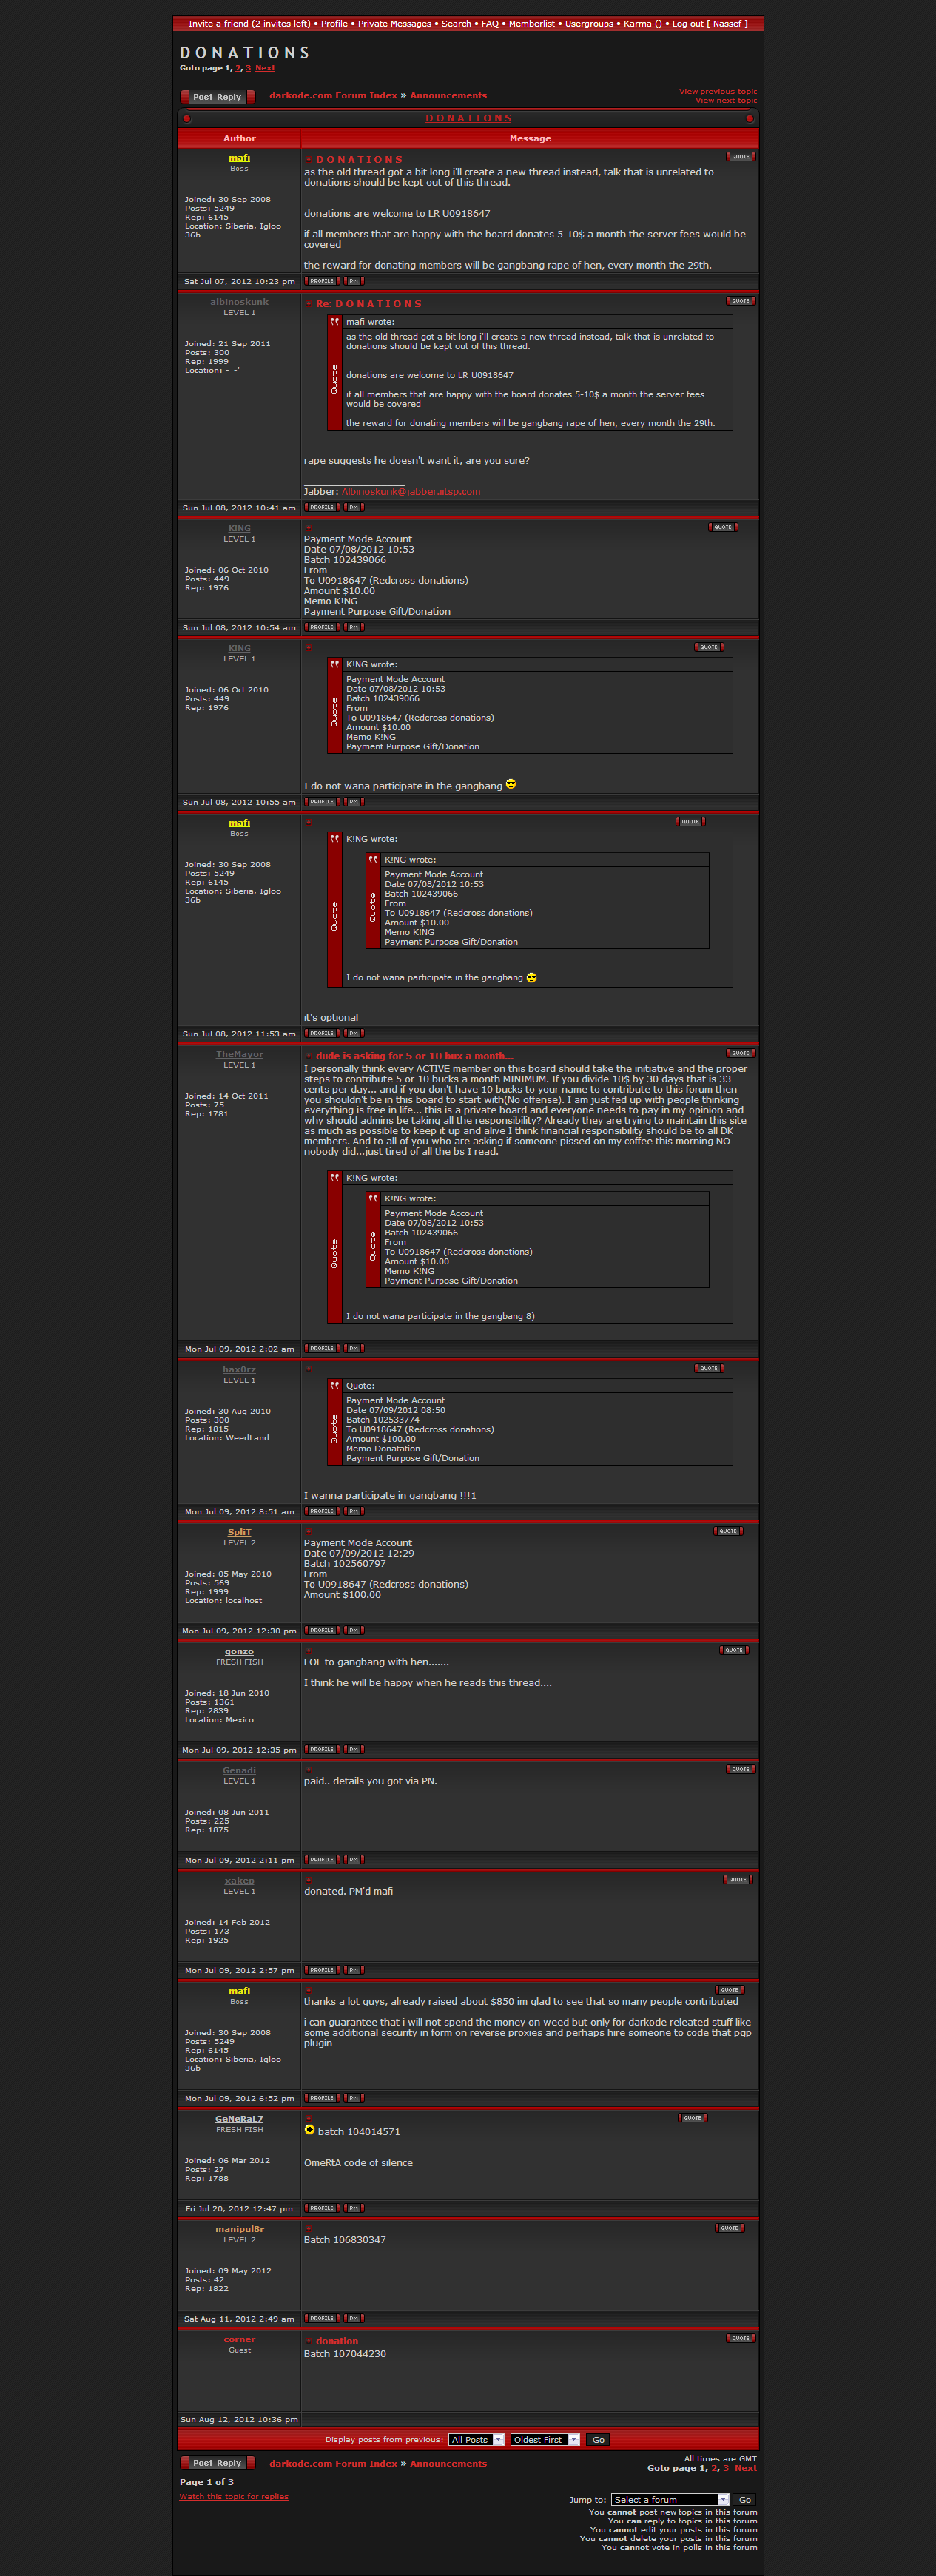Quote hax0rz's post via Quote icon
Viewport: 936px width, 2576px height.
point(709,1368)
